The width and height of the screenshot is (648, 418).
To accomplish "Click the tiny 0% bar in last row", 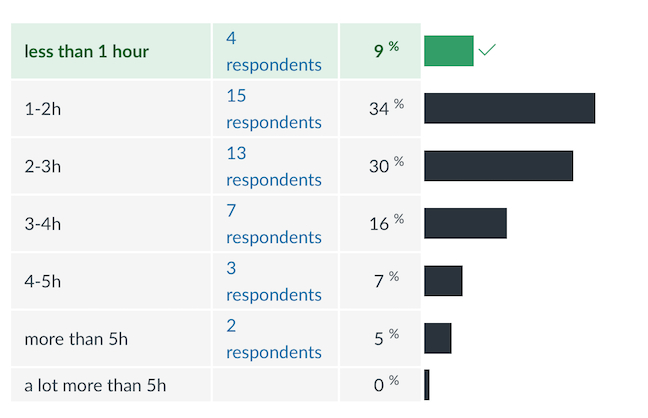I will click(x=427, y=385).
